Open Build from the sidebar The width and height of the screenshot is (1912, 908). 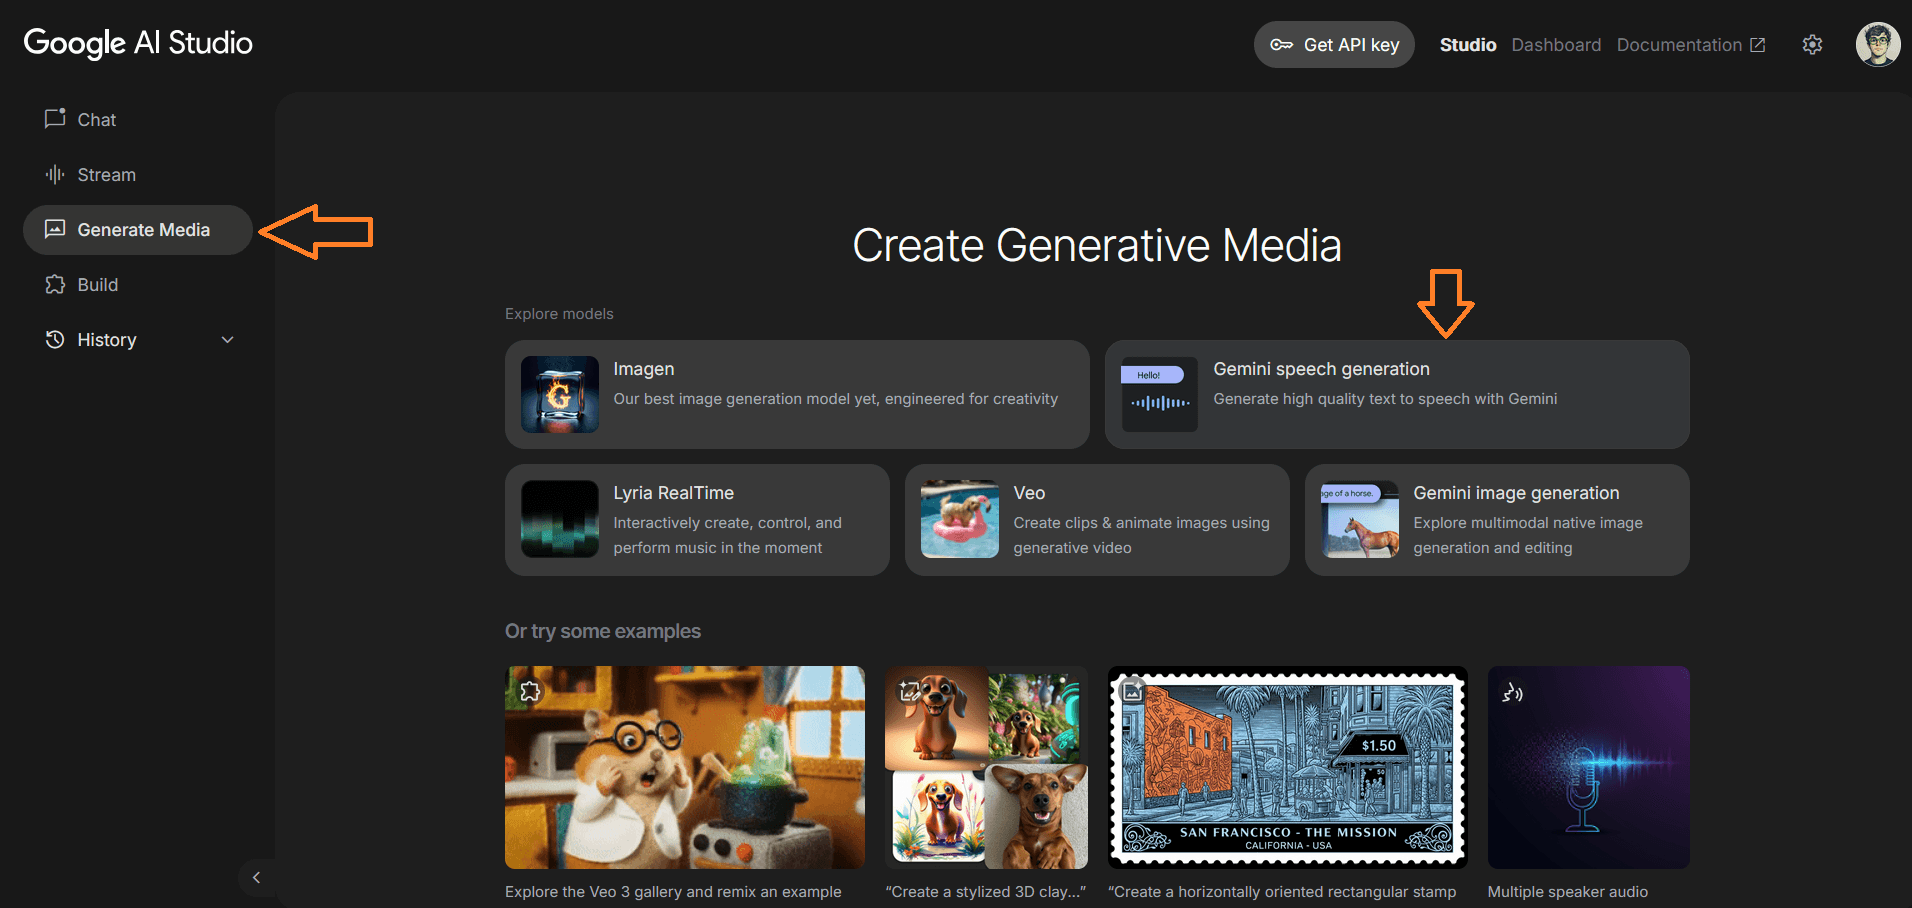point(55,284)
